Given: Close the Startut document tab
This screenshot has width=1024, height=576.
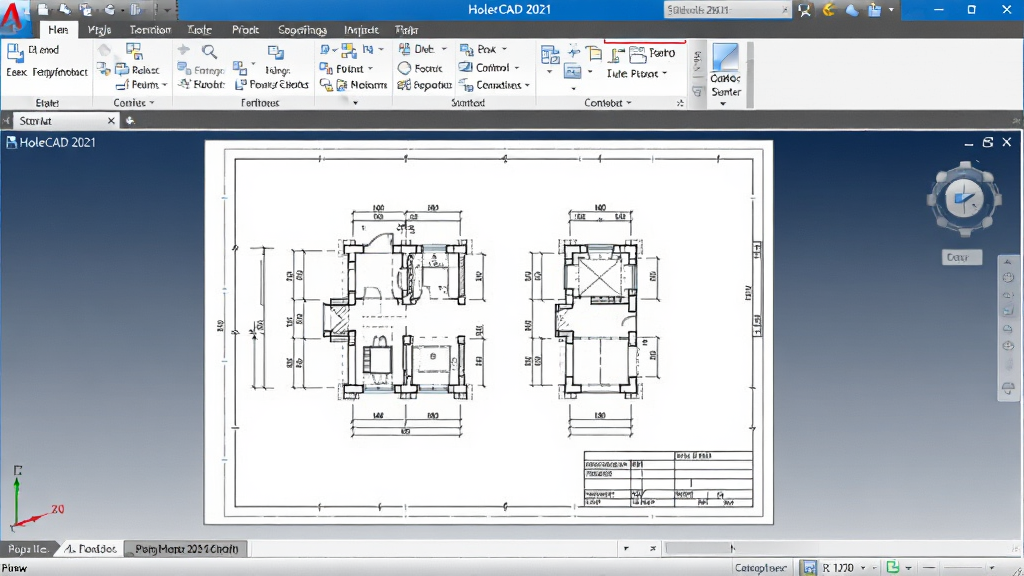Looking at the screenshot, I should coord(111,121).
